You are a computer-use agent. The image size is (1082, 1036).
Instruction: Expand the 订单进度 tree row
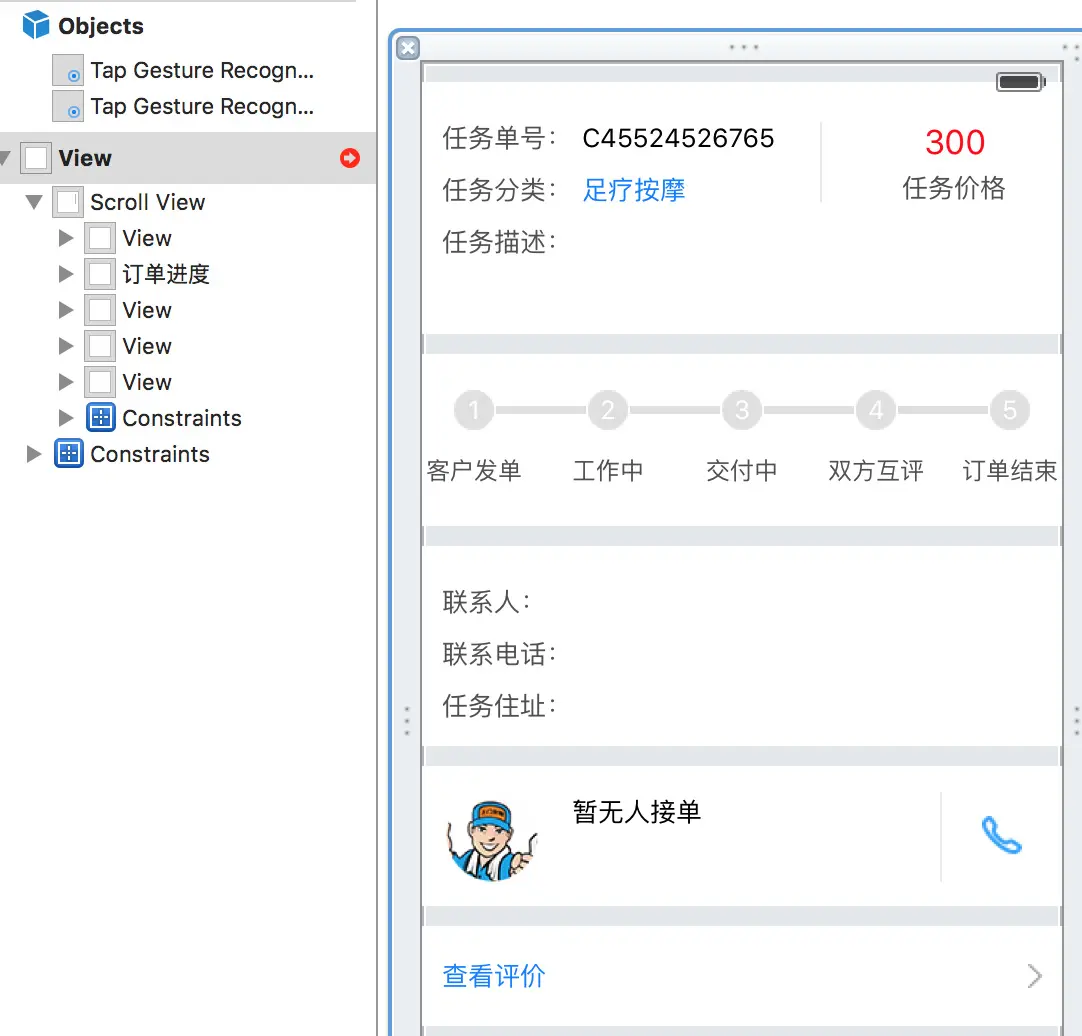pos(66,274)
